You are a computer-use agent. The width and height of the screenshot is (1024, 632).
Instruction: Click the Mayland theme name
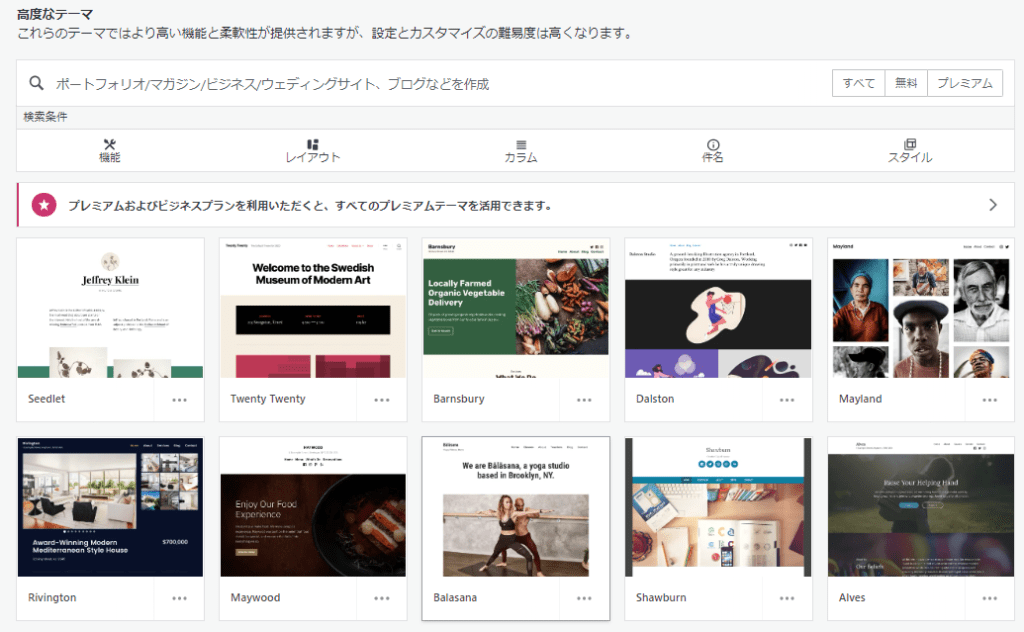tap(860, 399)
